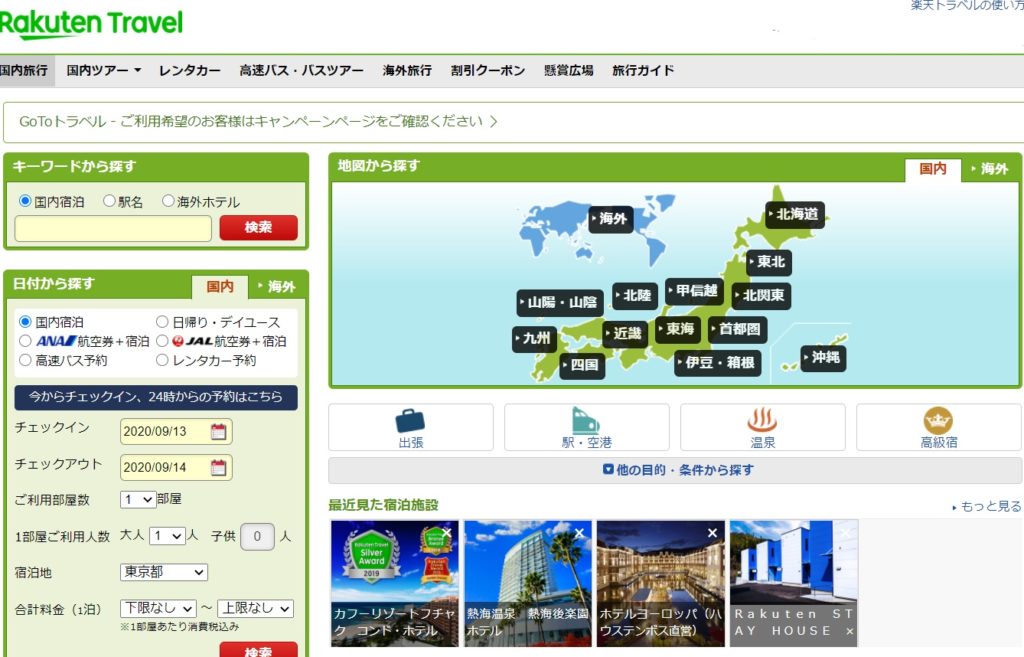Open the カフーリゾートフチャク コンド・ホテル thumbnail

(394, 583)
